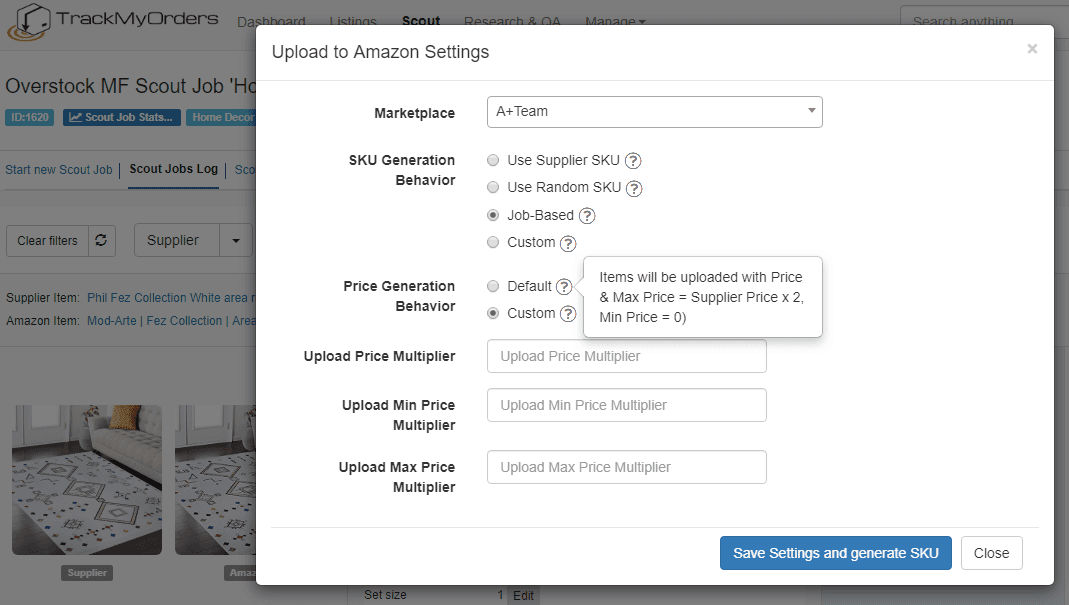Click inside the Upload Price Multiplier field
1069x605 pixels.
626,356
